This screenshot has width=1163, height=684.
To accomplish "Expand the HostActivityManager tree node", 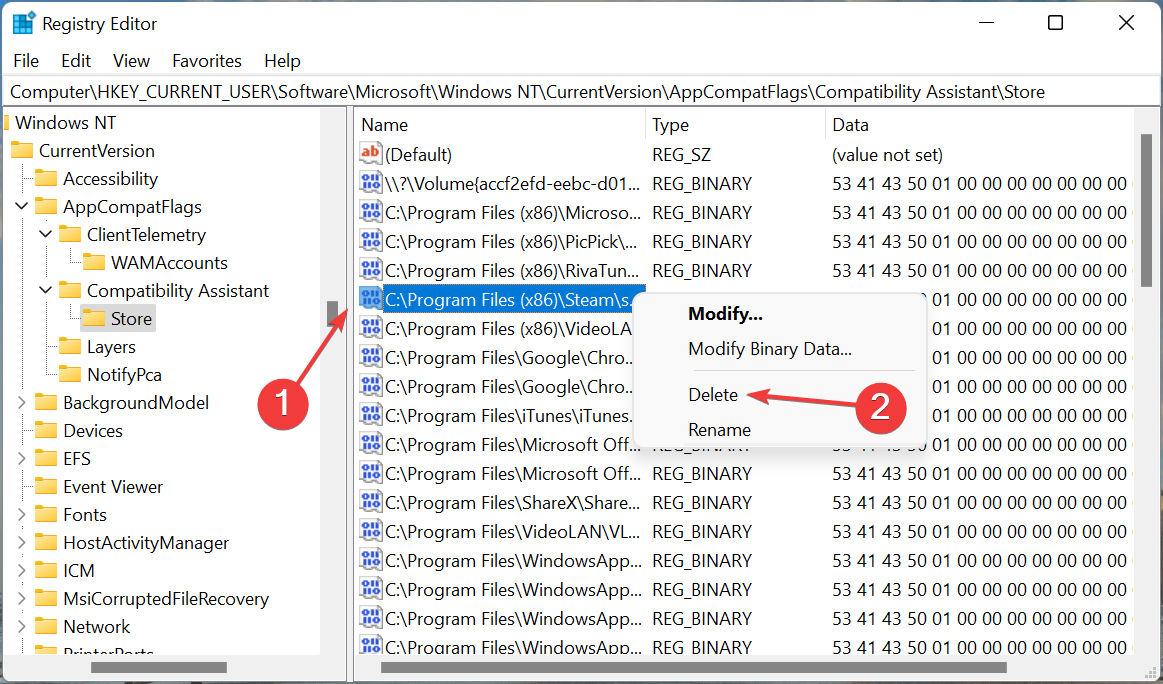I will [22, 543].
